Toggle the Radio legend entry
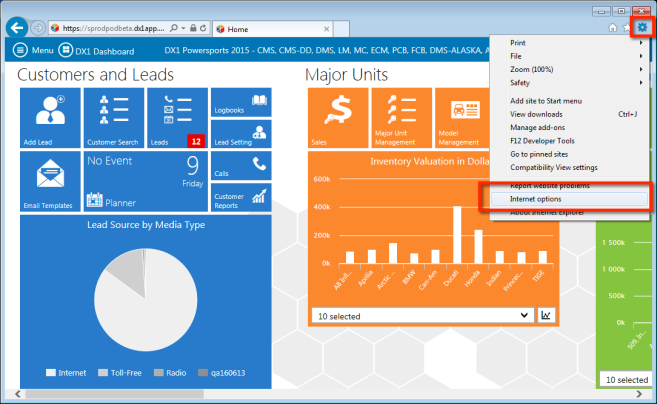Screen dimensions: 657x404 click(x=170, y=373)
